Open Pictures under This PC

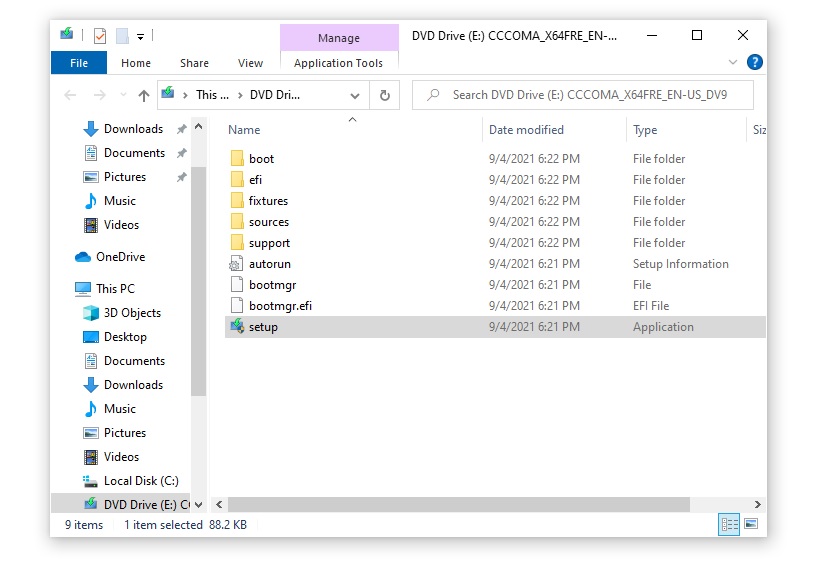point(115,433)
